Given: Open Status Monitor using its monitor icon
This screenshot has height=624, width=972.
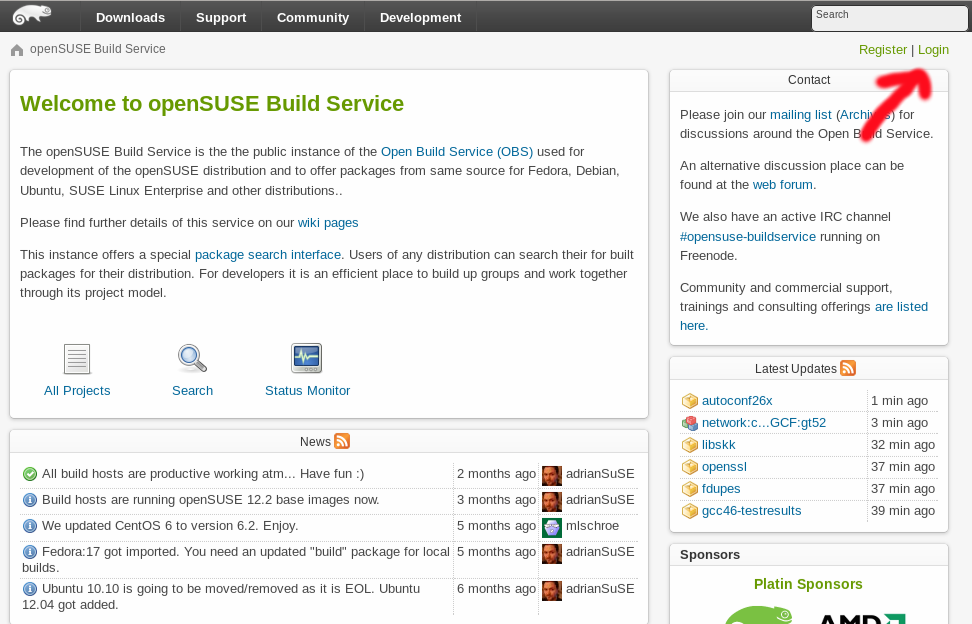Looking at the screenshot, I should coord(306,358).
